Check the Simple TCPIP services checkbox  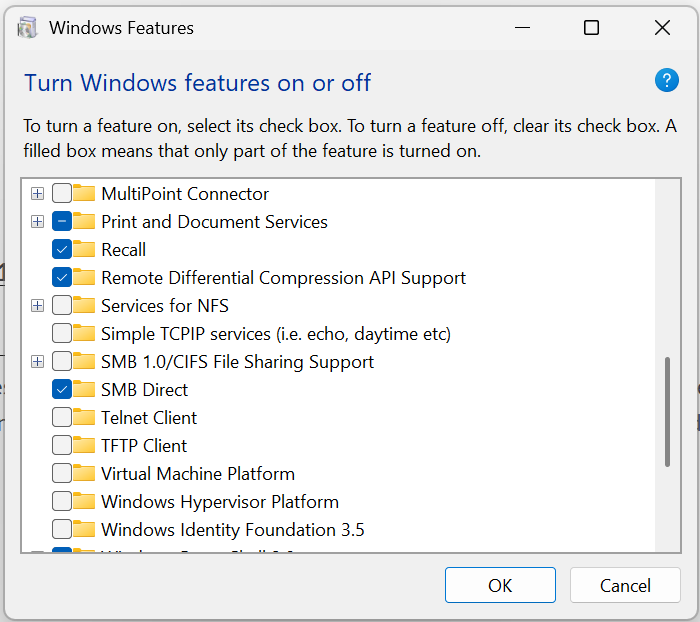pos(61,334)
